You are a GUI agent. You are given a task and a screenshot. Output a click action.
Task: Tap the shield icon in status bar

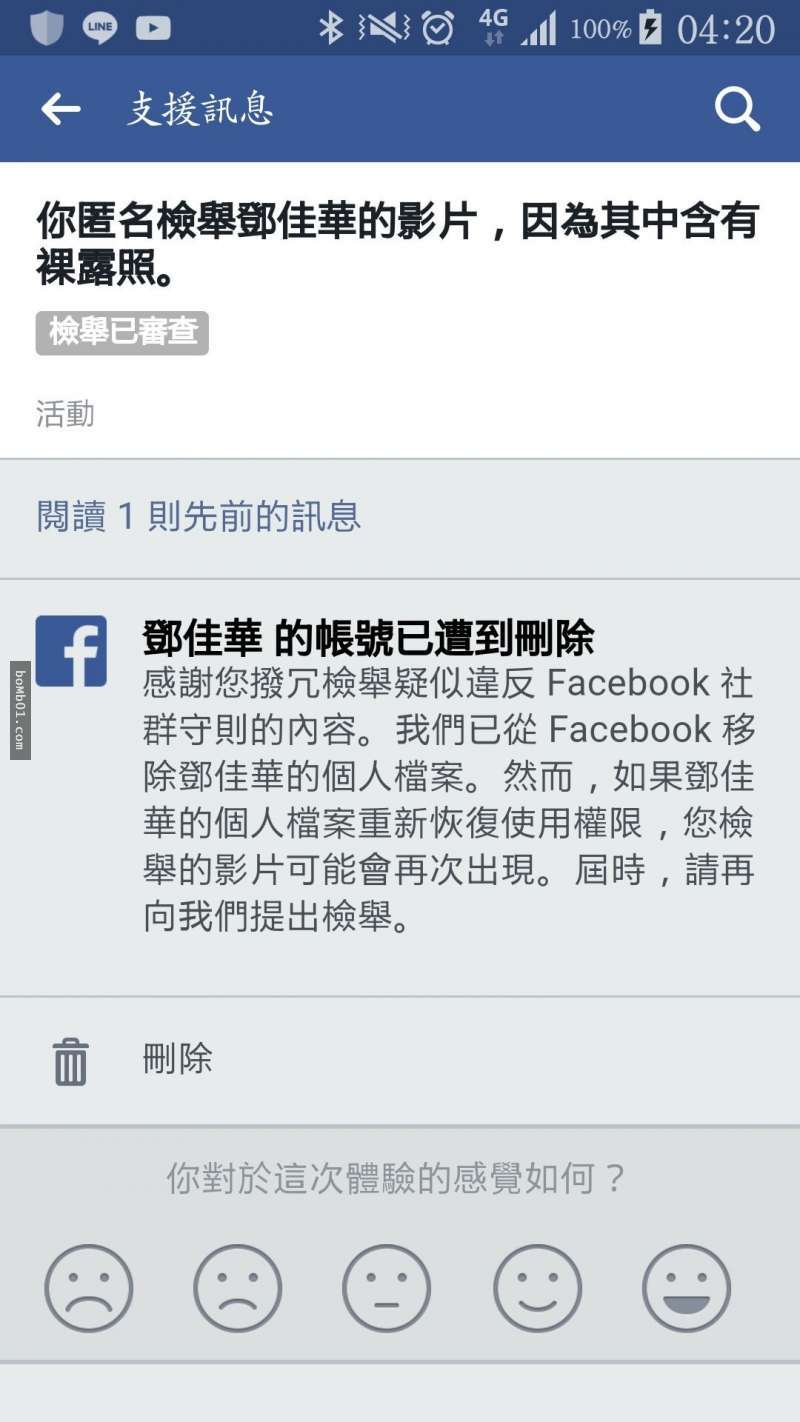(47, 28)
